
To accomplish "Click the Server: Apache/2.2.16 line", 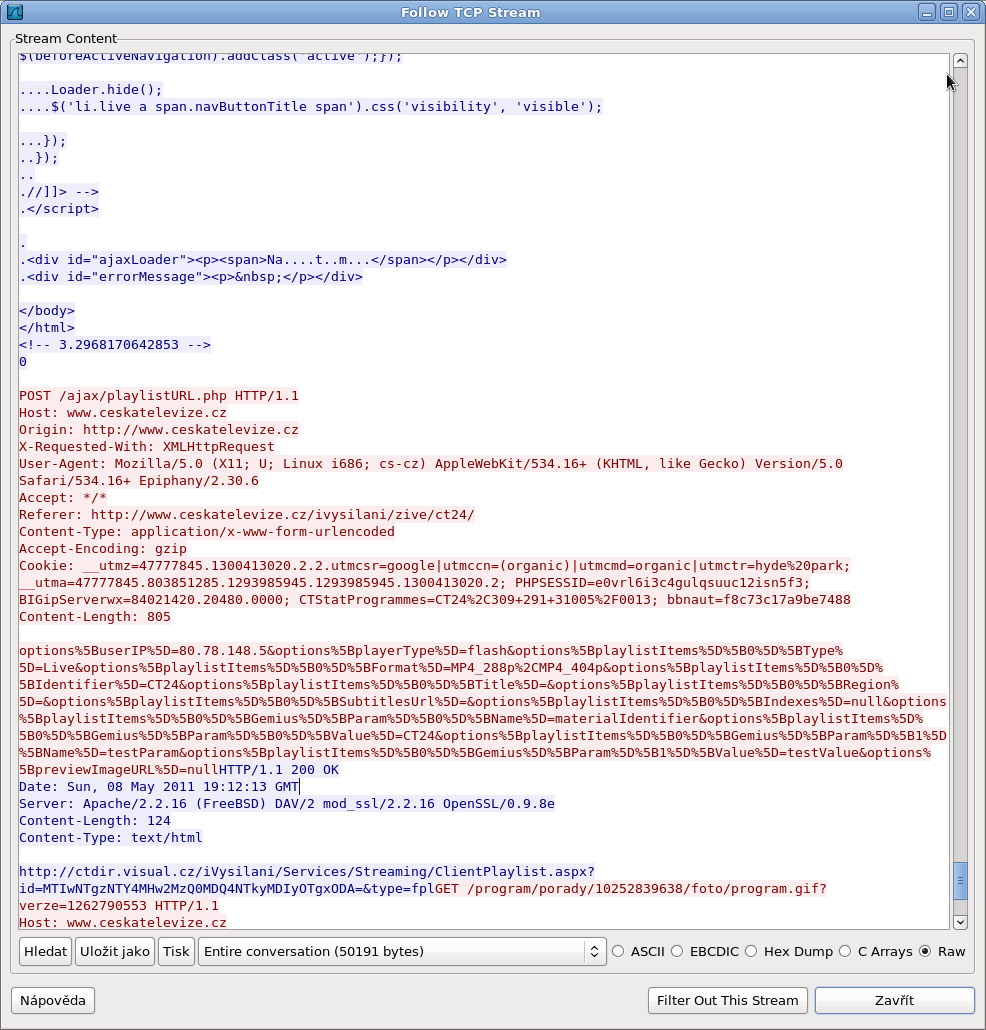I will tap(287, 804).
